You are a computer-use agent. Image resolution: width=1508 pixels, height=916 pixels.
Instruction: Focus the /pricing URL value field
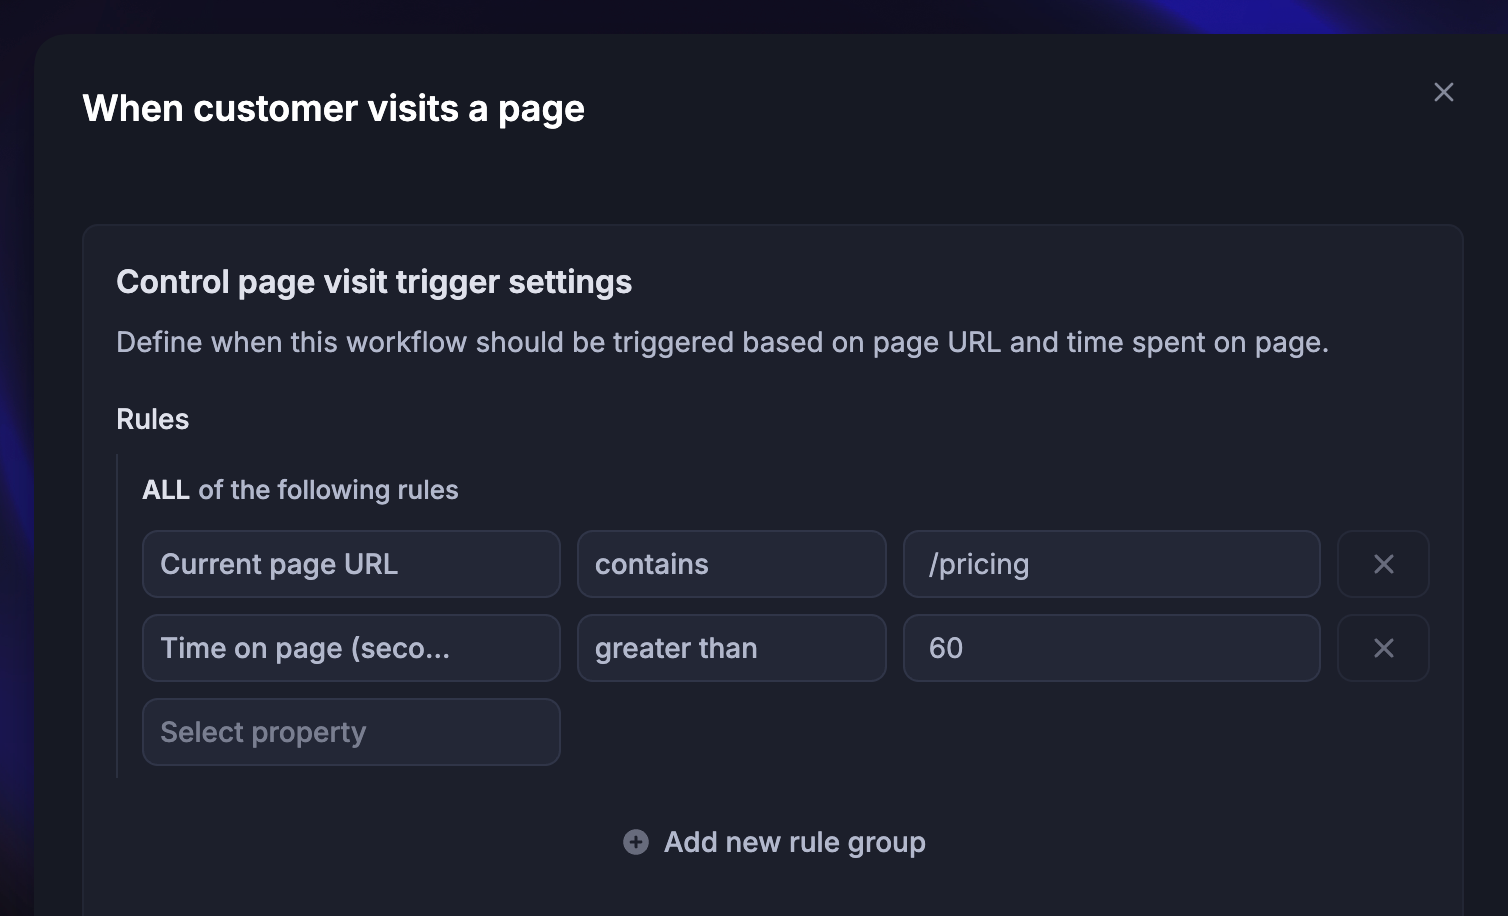tap(1111, 564)
